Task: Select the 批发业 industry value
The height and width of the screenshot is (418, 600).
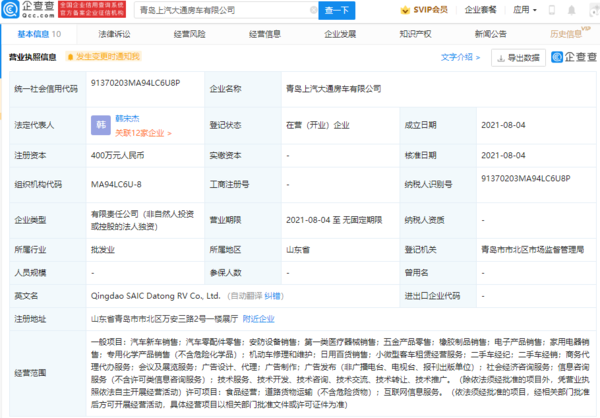Action: [103, 250]
